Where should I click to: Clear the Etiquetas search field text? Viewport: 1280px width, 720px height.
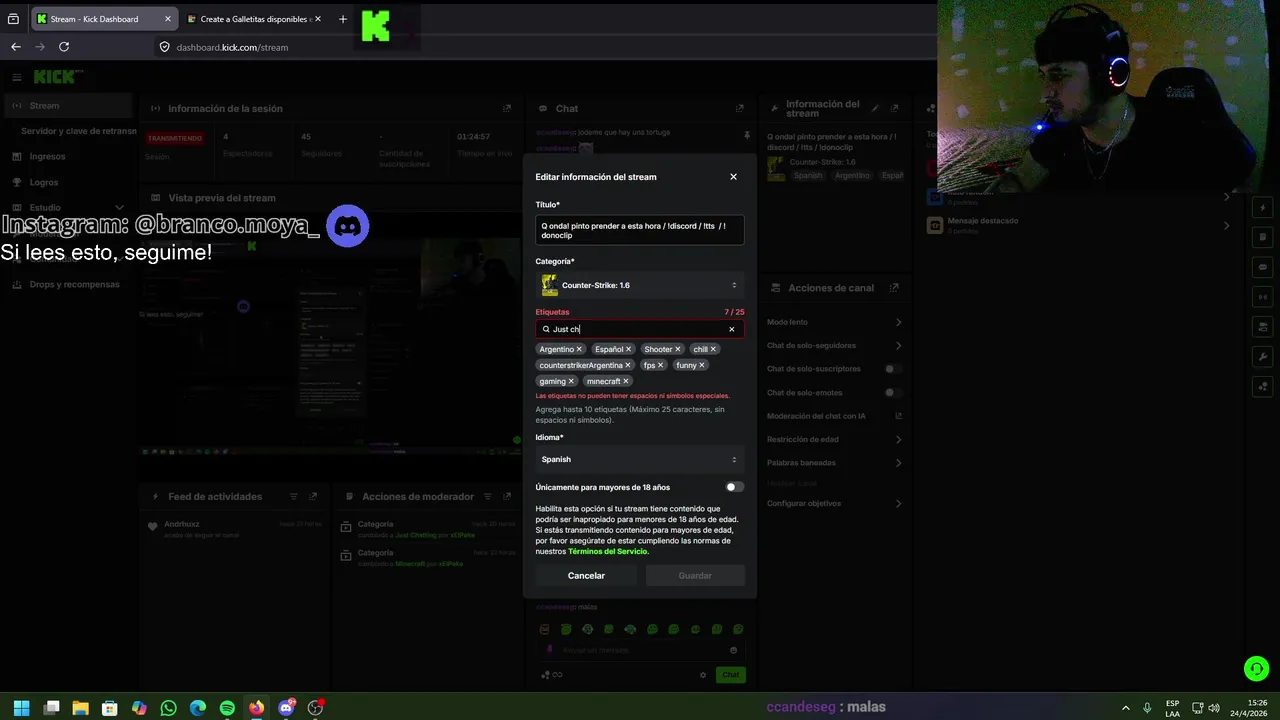click(x=731, y=329)
